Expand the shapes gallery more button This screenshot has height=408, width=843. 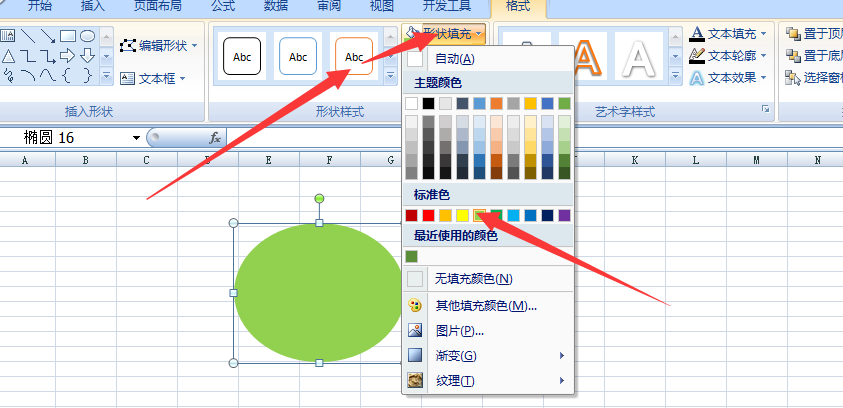(x=107, y=75)
